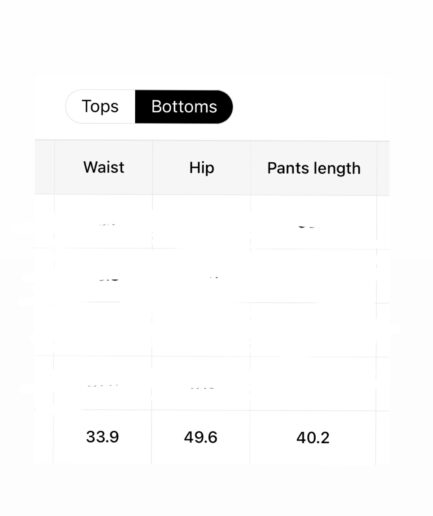Click the Hip column header
The height and width of the screenshot is (516, 433).
(x=201, y=168)
